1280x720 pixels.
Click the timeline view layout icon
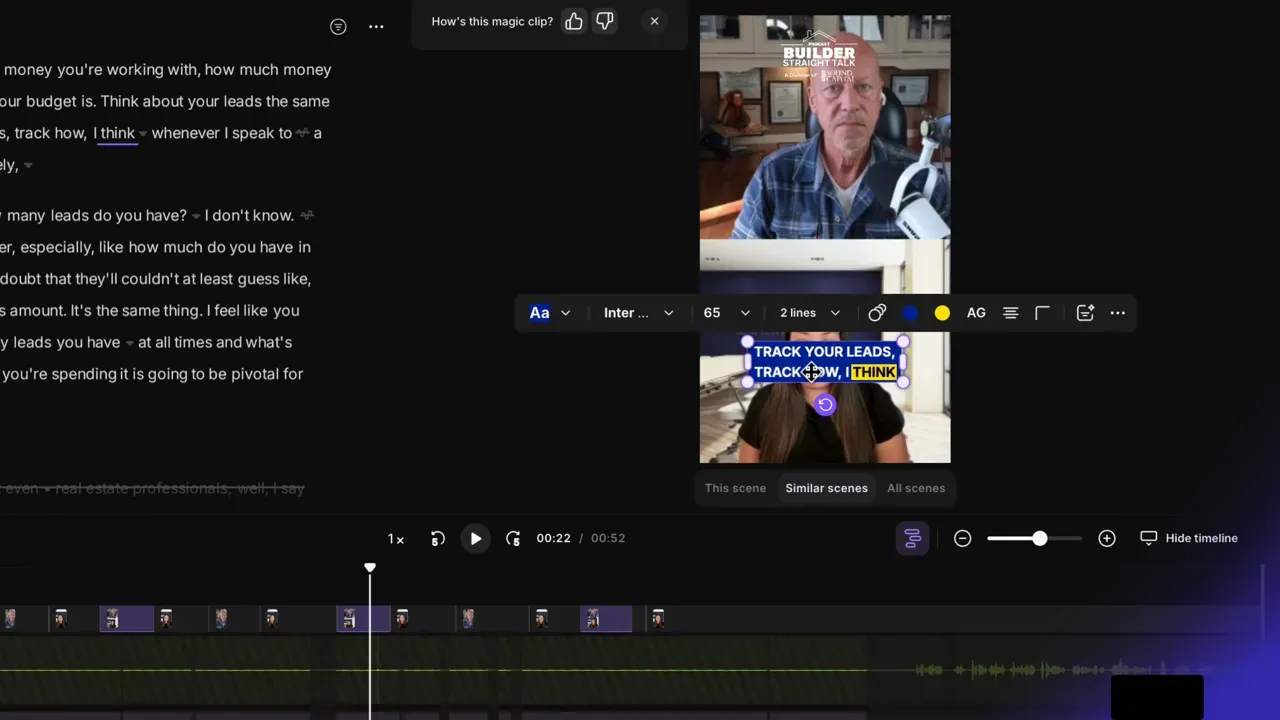(912, 538)
